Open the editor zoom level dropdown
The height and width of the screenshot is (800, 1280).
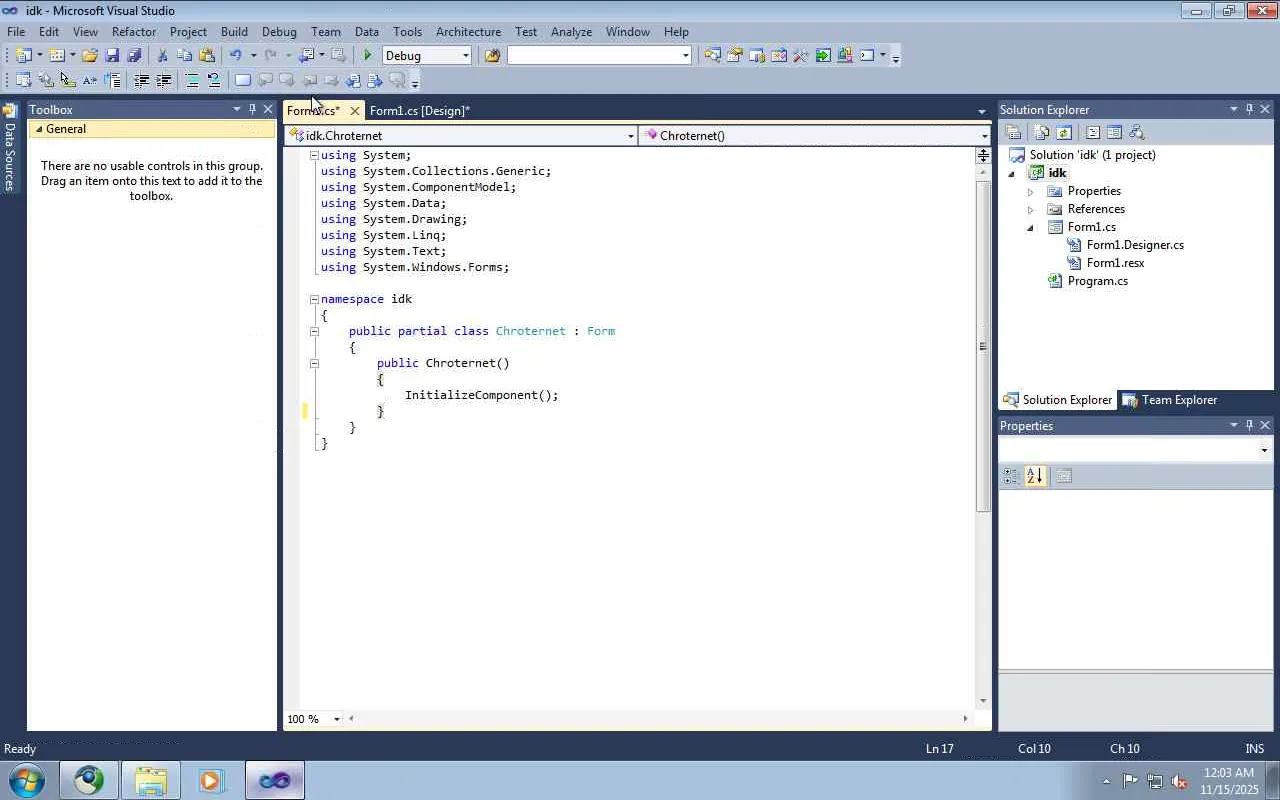point(336,719)
